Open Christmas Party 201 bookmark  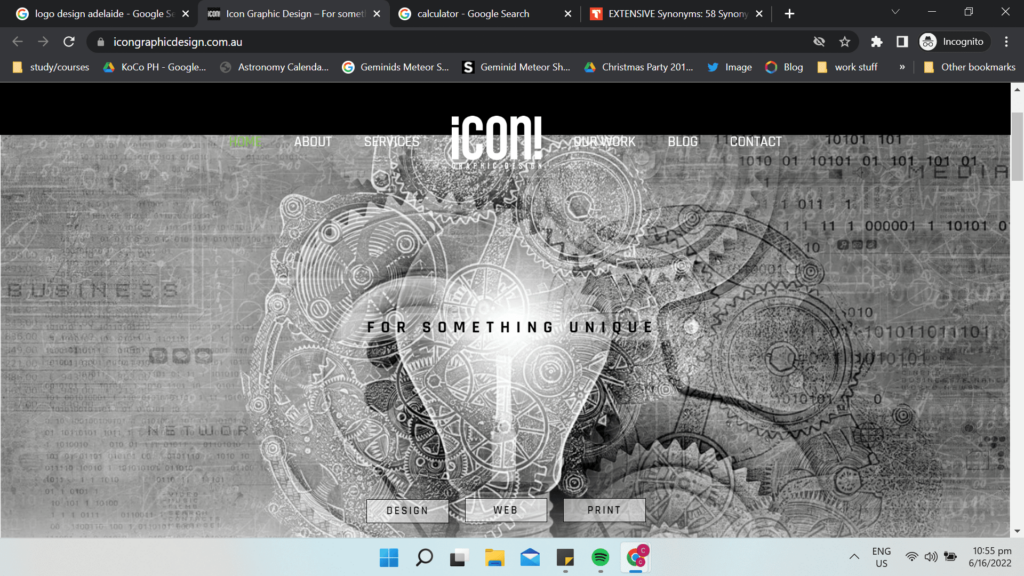639,67
